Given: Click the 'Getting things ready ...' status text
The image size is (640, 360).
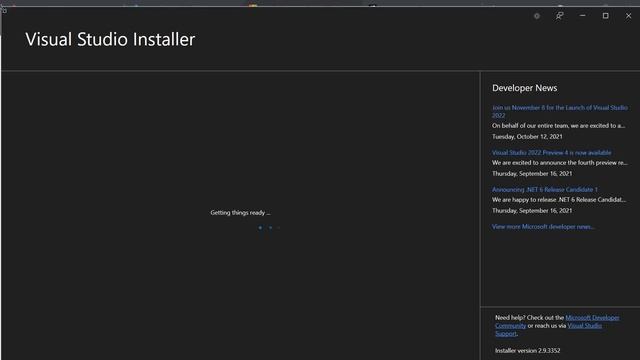Looking at the screenshot, I should (240, 213).
